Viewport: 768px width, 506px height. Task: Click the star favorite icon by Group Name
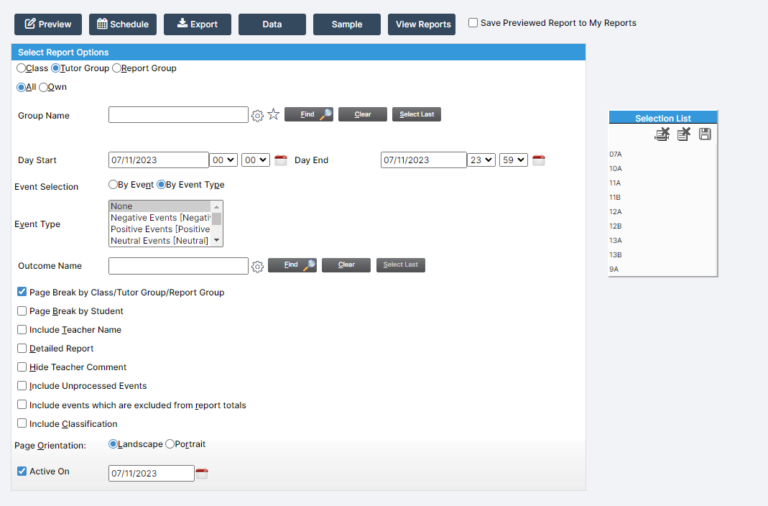[273, 115]
